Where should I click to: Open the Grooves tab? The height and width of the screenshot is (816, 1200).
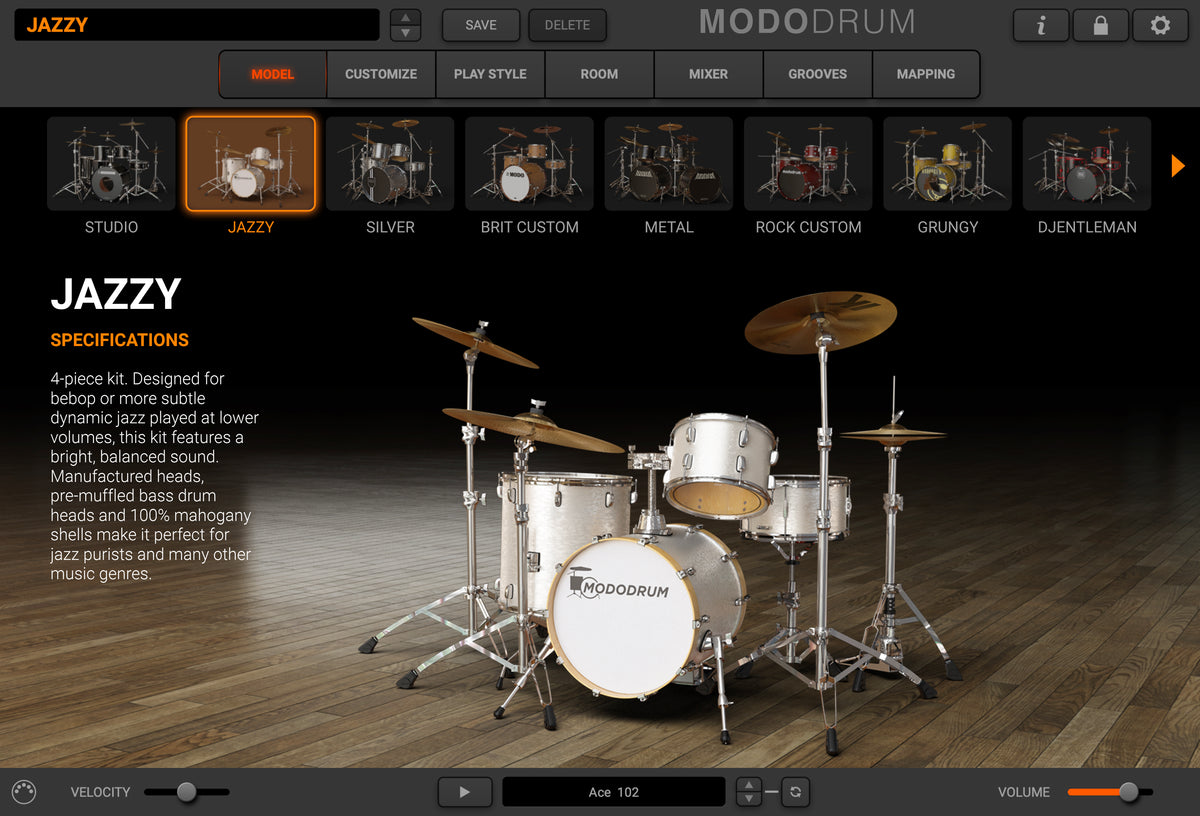coord(817,74)
